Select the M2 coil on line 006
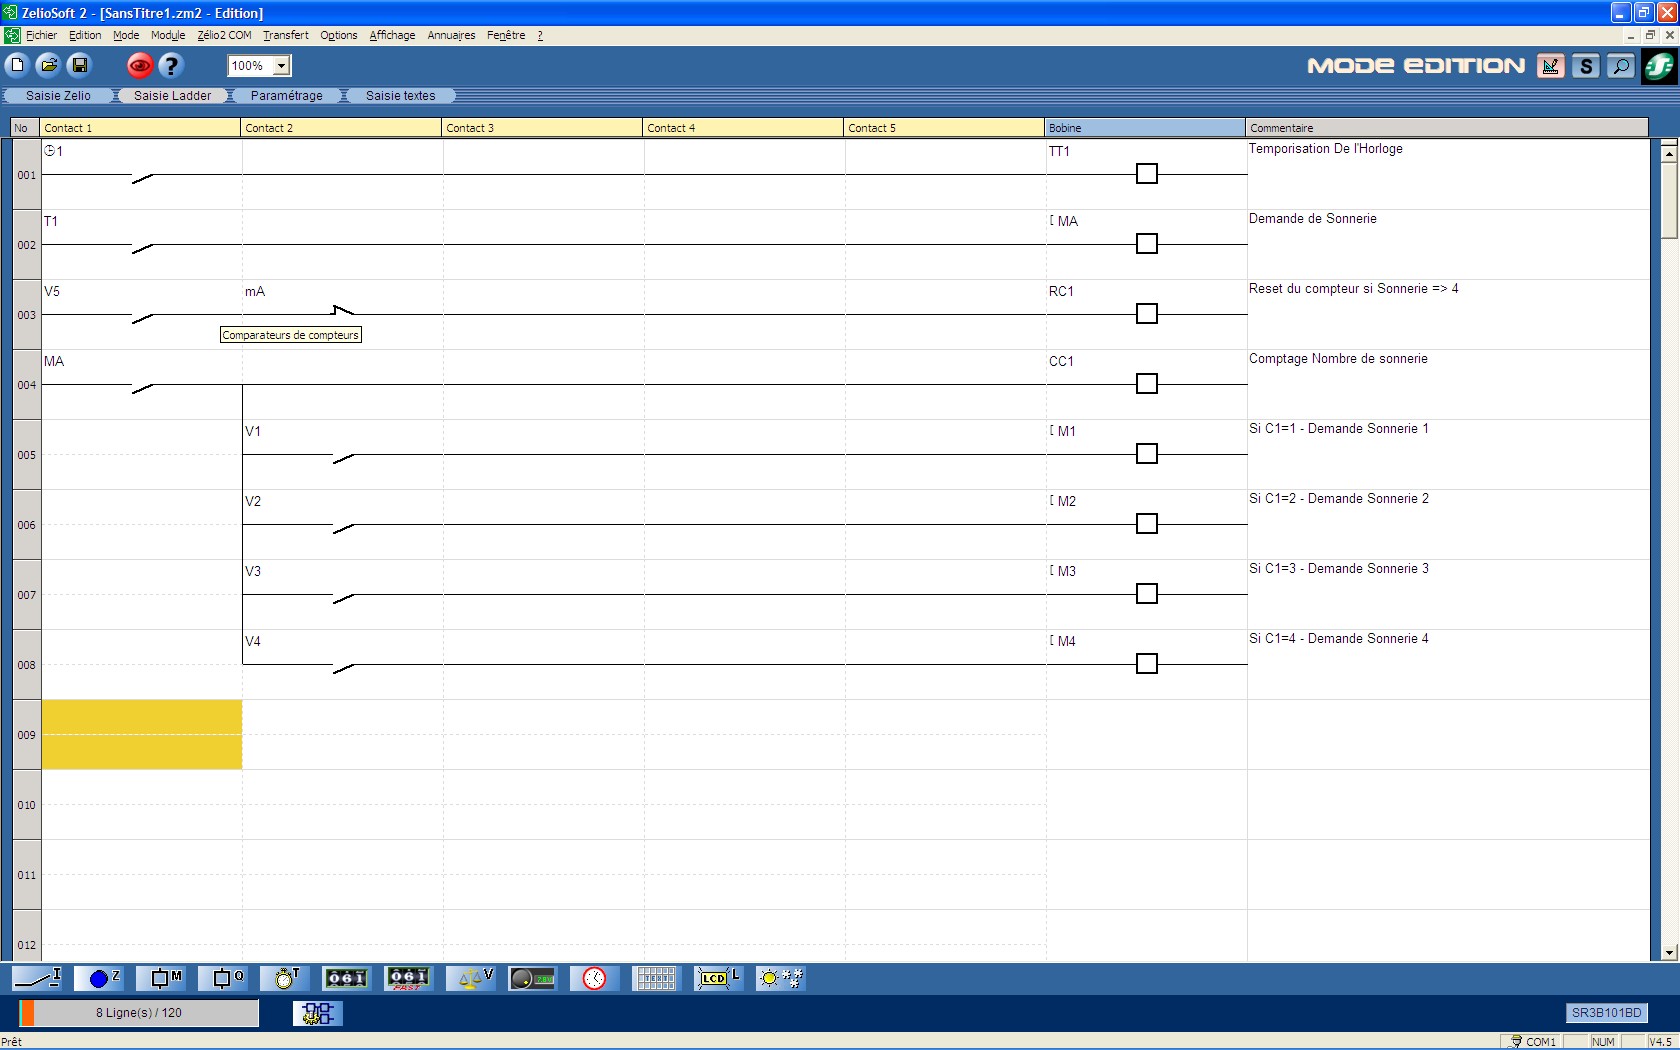1680x1050 pixels. tap(1146, 524)
